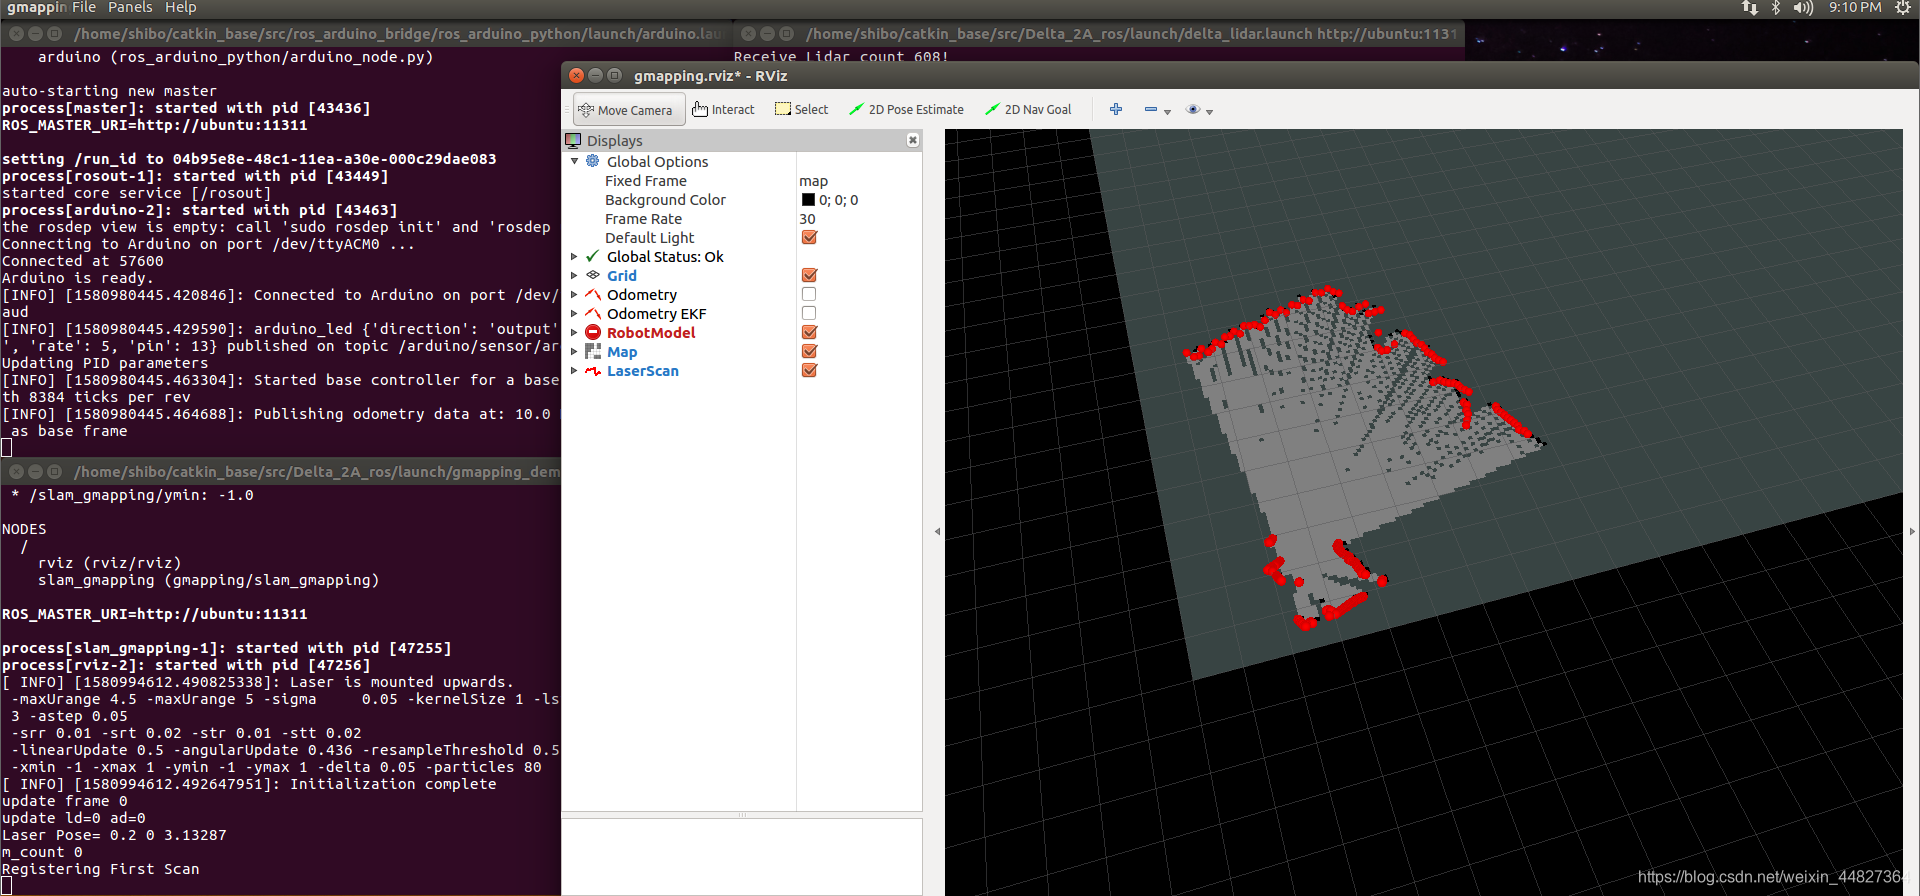Image resolution: width=1920 pixels, height=896 pixels.
Task: Select the Map row label
Action: pyautogui.click(x=621, y=352)
